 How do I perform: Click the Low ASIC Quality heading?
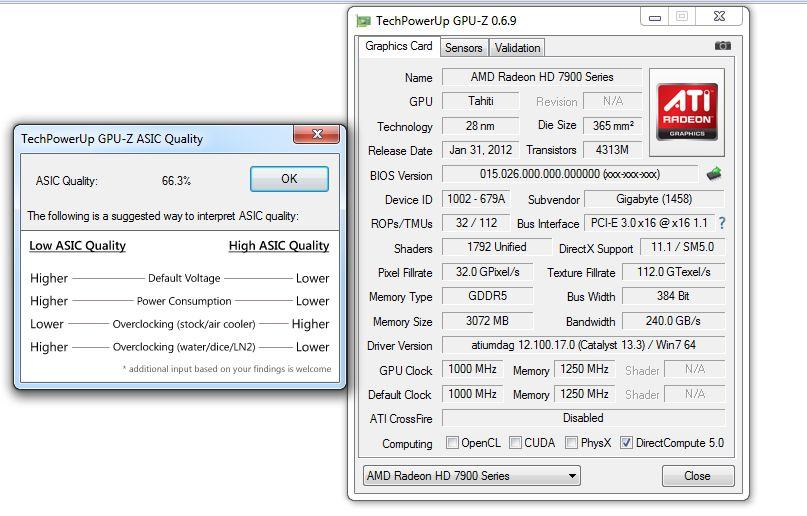coord(77,246)
